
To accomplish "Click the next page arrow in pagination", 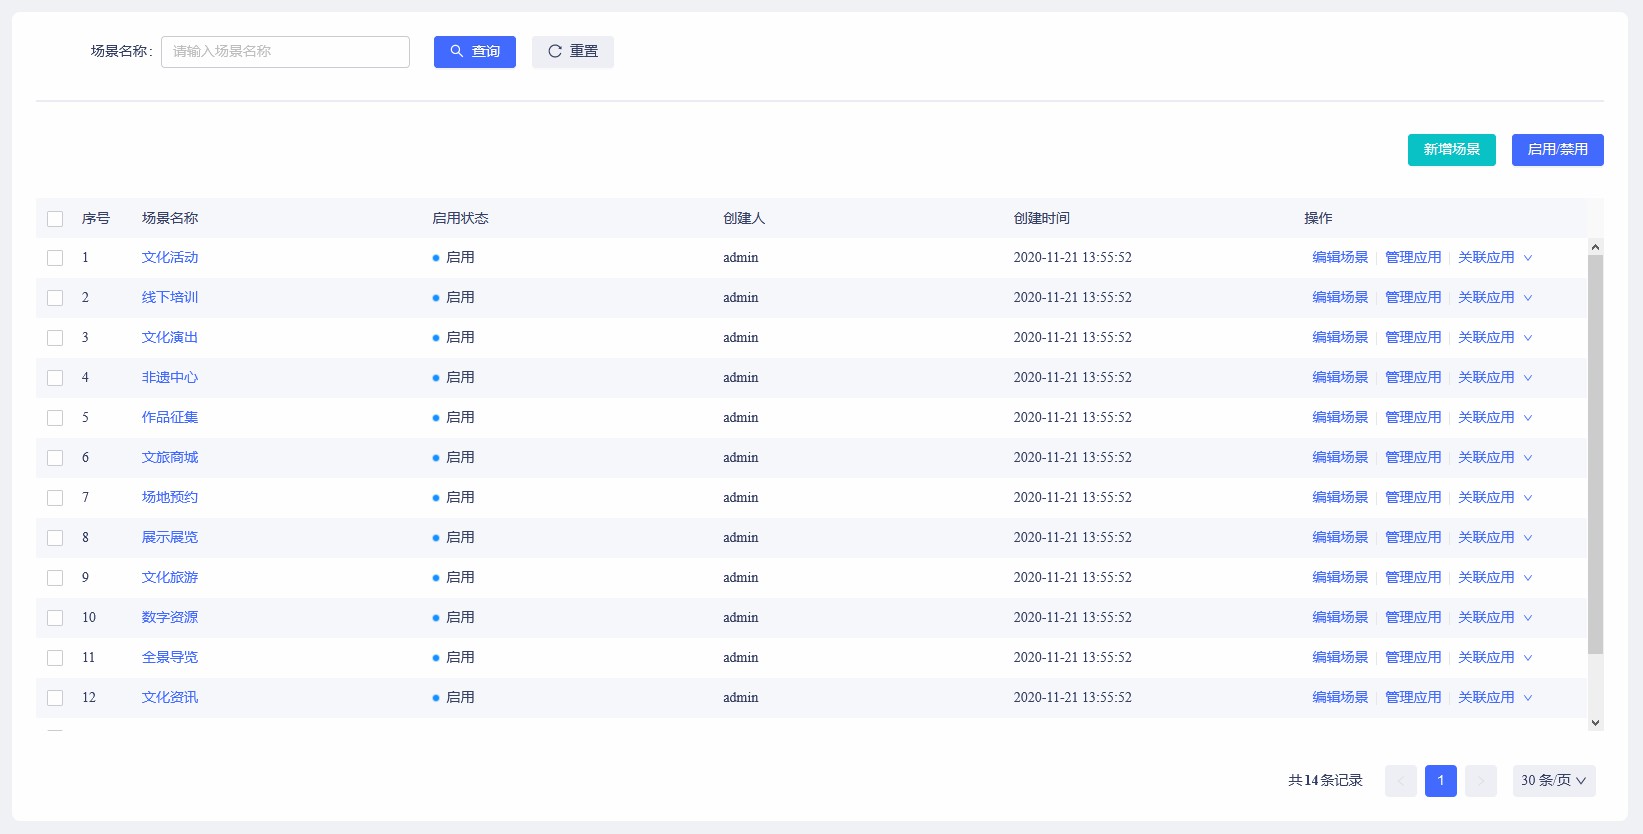I will pos(1481,781).
